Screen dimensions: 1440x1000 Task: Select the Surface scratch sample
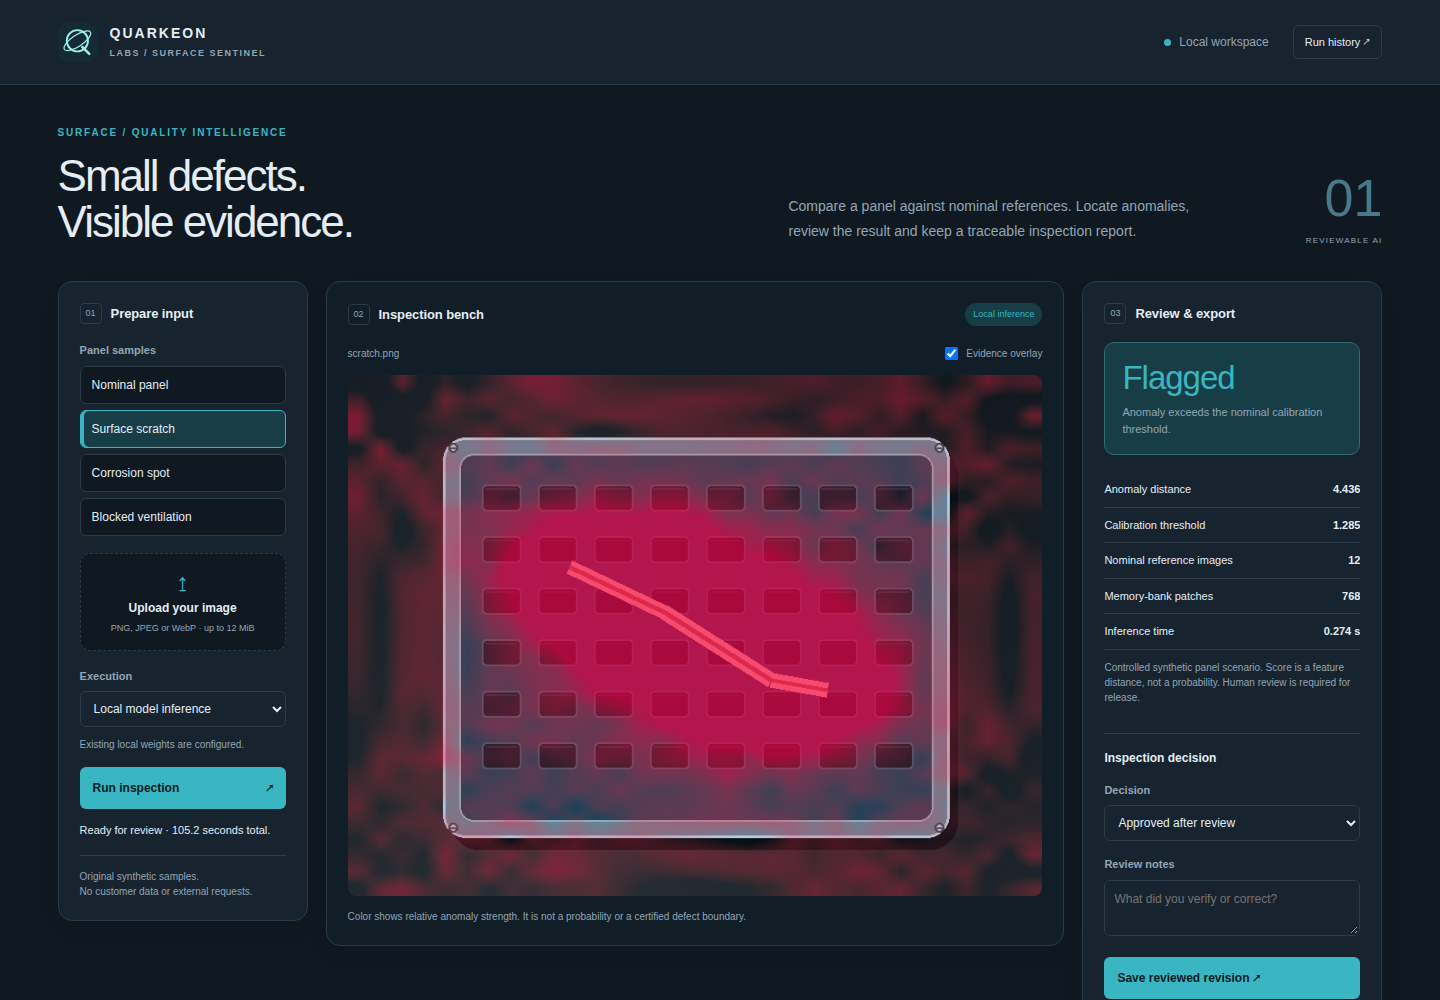click(183, 429)
